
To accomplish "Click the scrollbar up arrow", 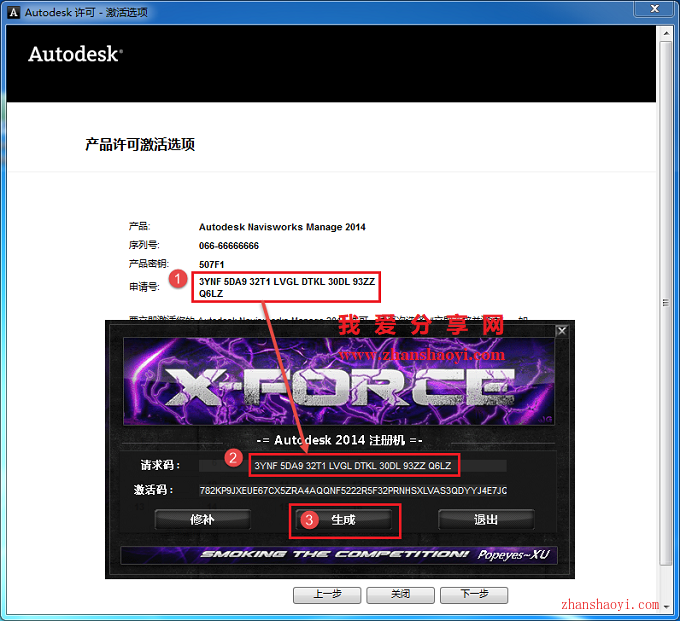I will tap(666, 33).
